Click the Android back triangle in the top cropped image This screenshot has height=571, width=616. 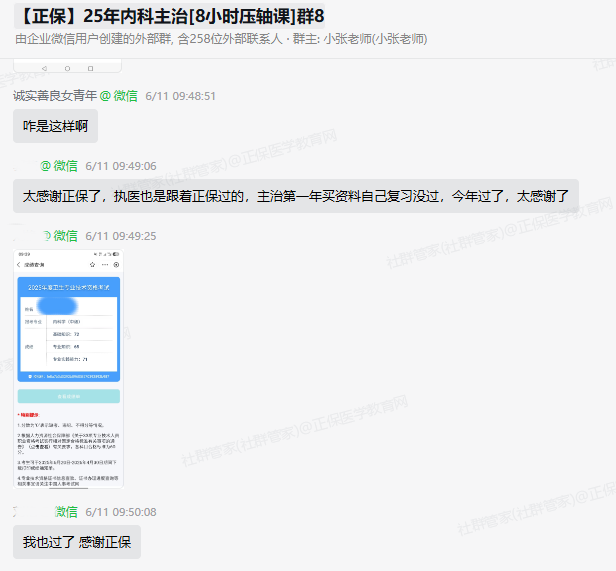42,68
